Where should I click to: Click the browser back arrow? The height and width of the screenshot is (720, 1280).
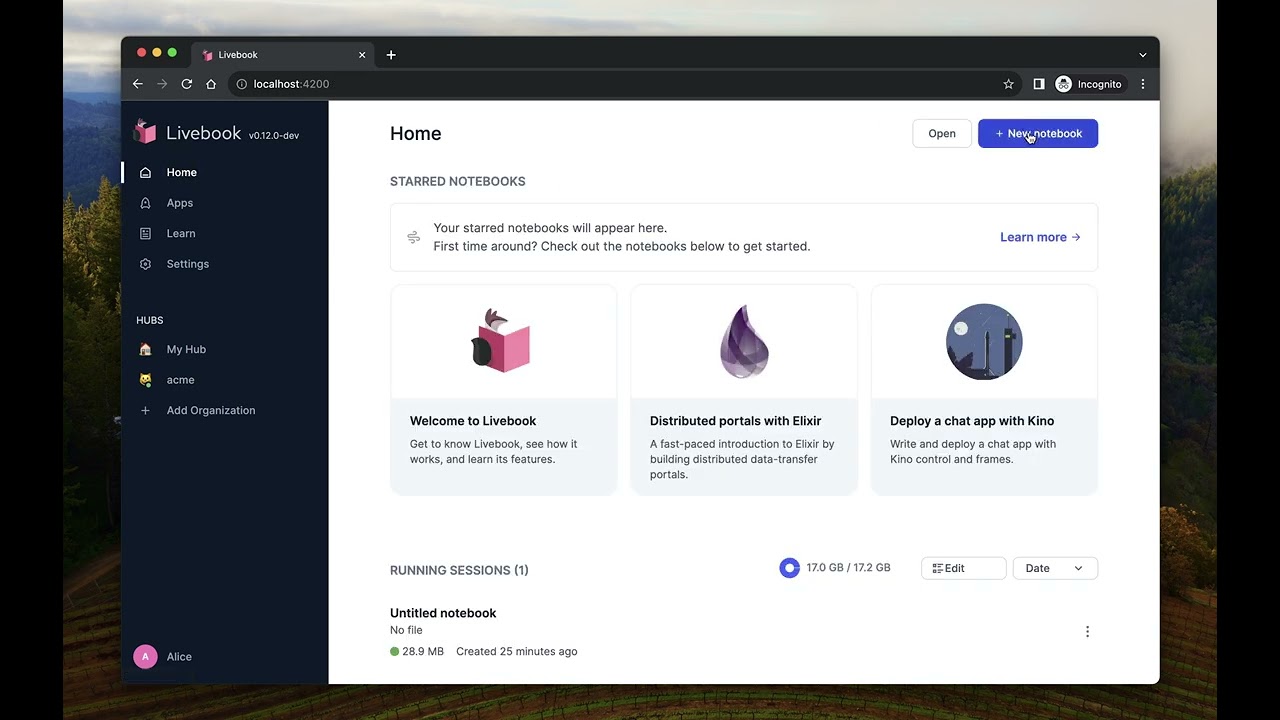pos(138,84)
